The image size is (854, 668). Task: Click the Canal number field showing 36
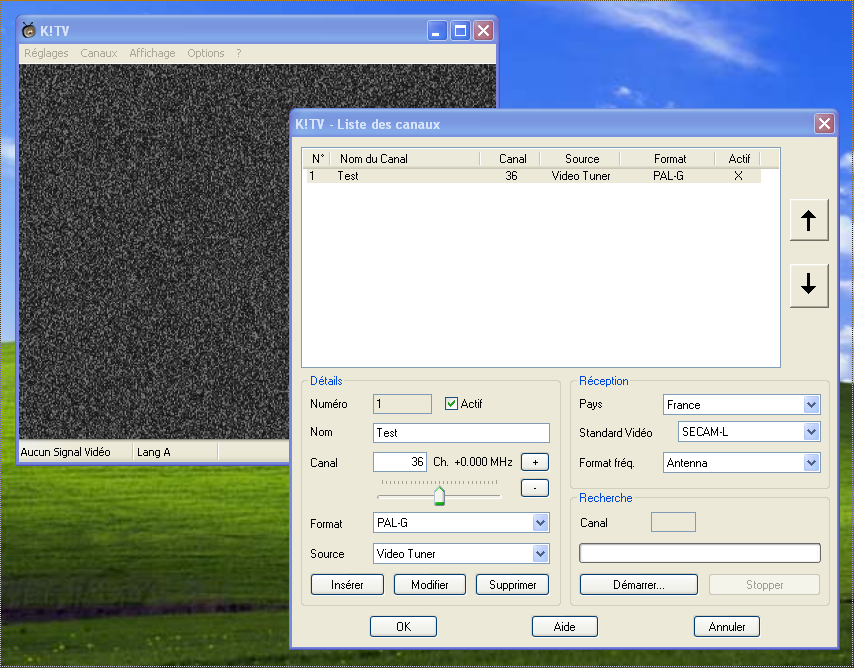400,462
